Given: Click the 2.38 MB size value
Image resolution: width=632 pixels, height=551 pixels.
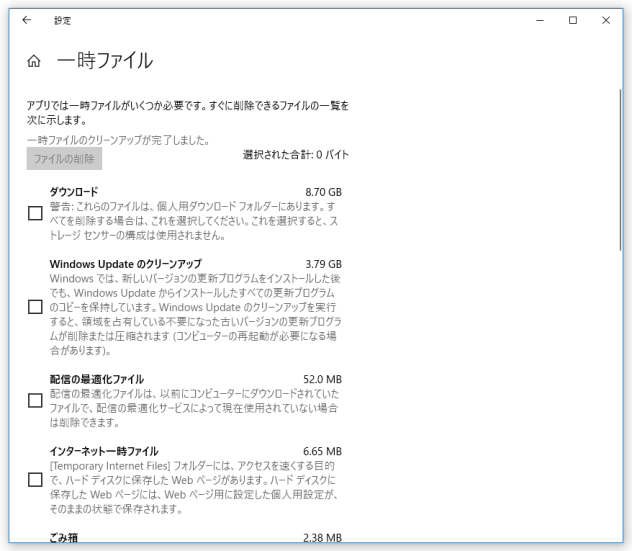Looking at the screenshot, I should click(322, 538).
